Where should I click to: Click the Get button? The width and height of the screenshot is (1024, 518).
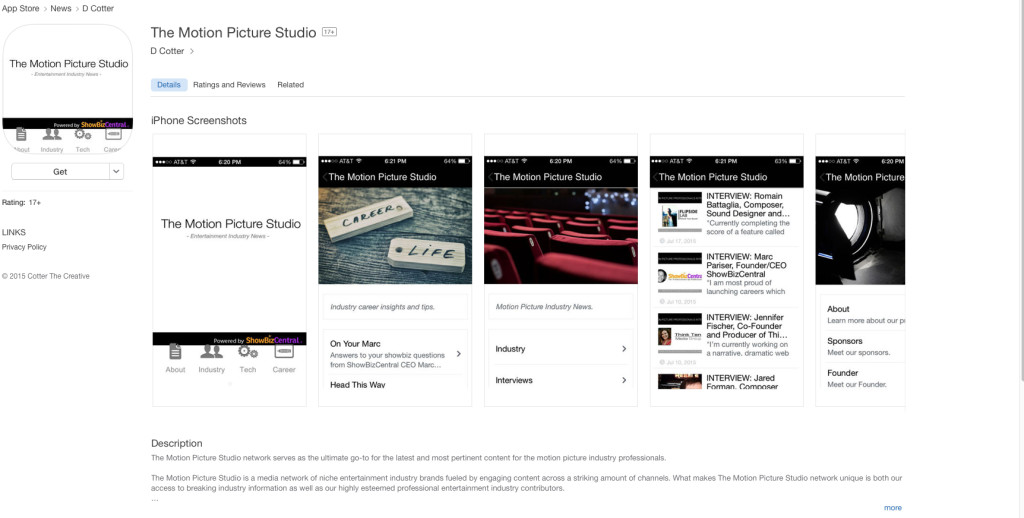pyautogui.click(x=60, y=172)
